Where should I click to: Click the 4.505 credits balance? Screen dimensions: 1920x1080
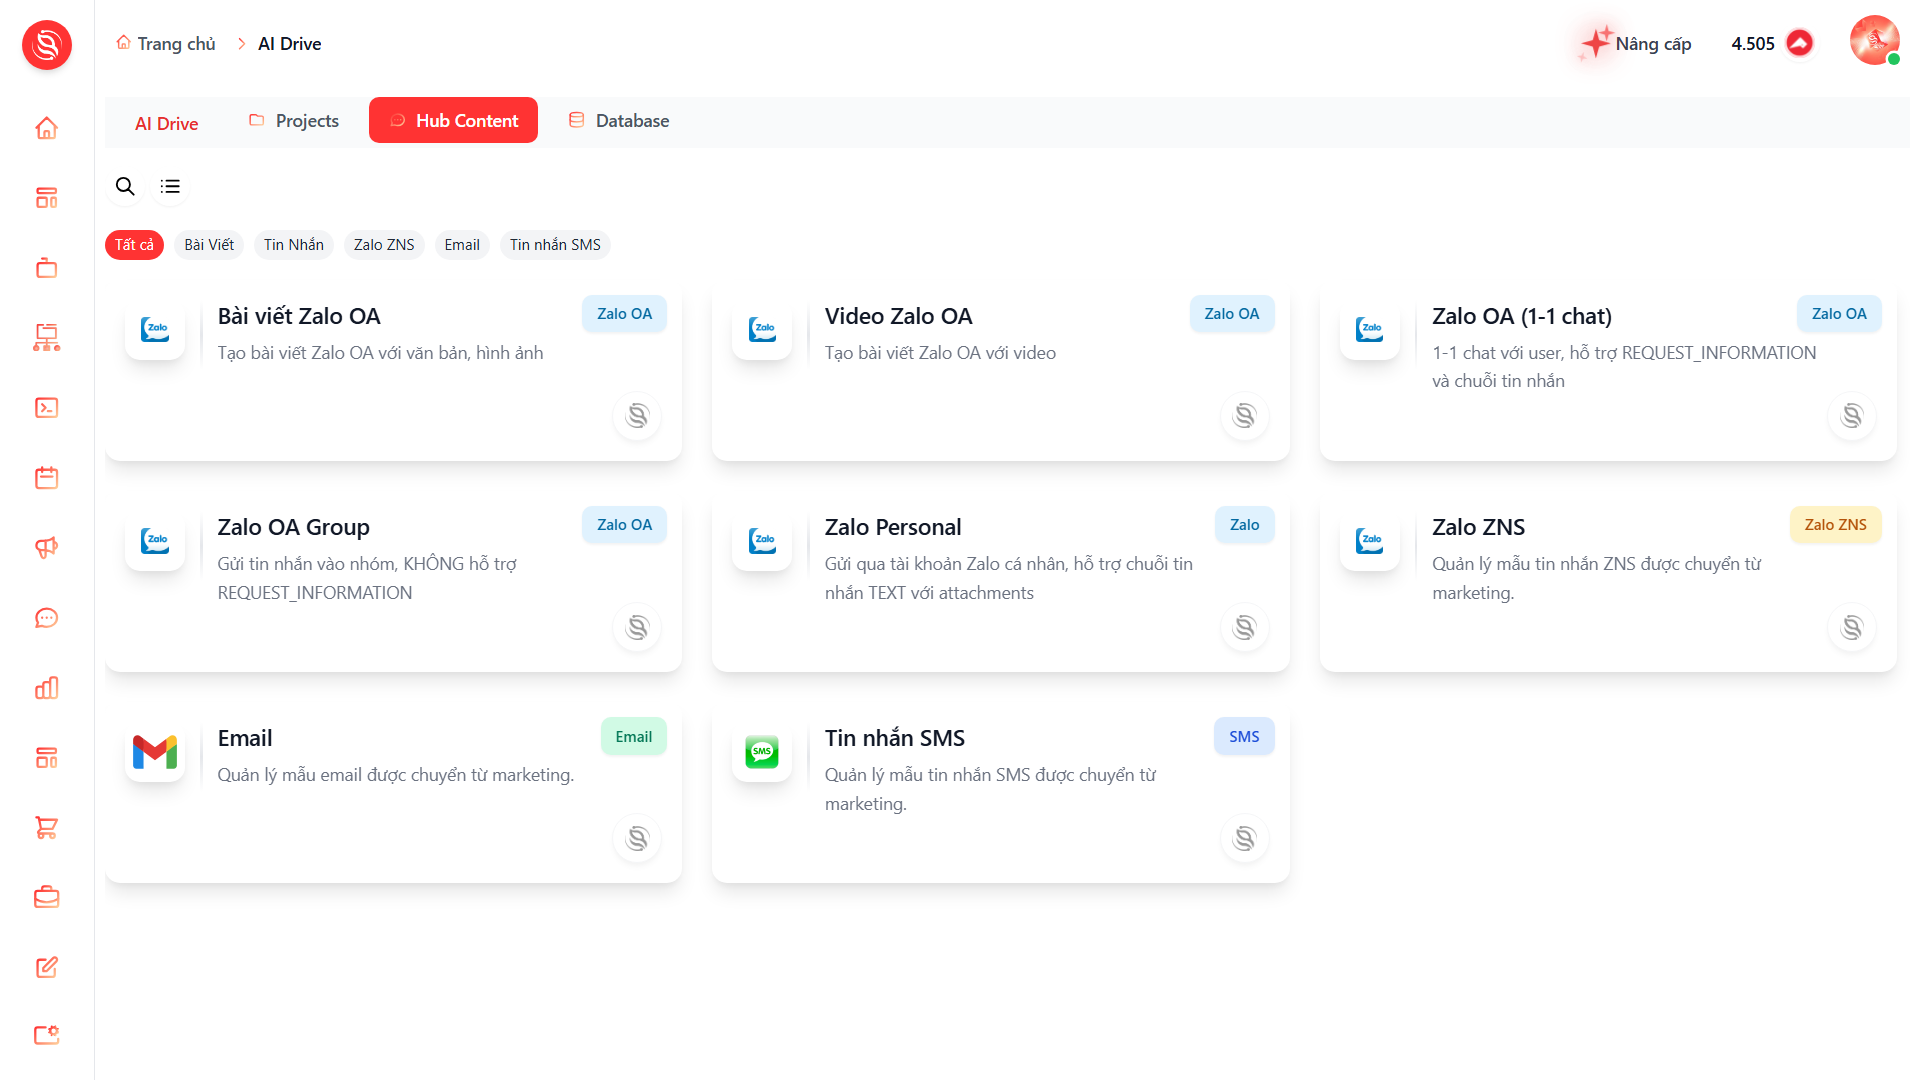[1753, 44]
